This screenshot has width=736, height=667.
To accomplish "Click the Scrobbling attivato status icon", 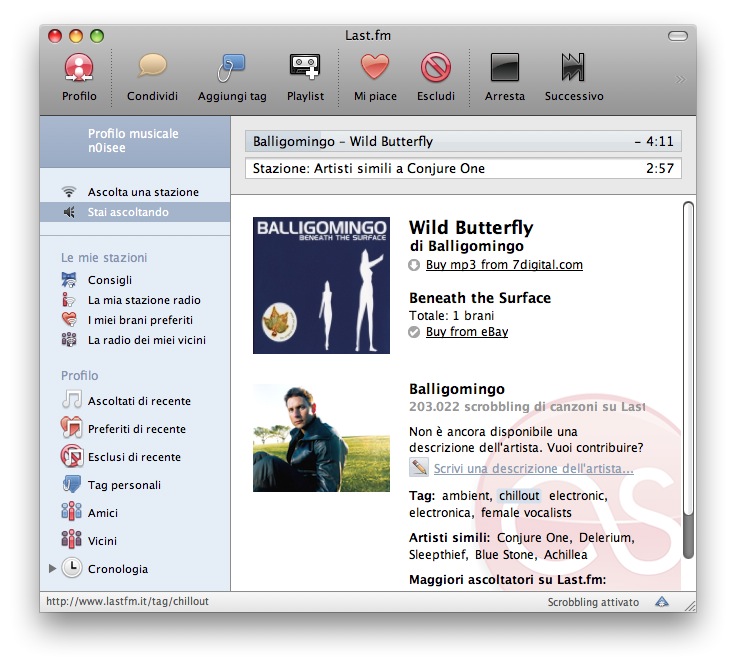I will (662, 602).
